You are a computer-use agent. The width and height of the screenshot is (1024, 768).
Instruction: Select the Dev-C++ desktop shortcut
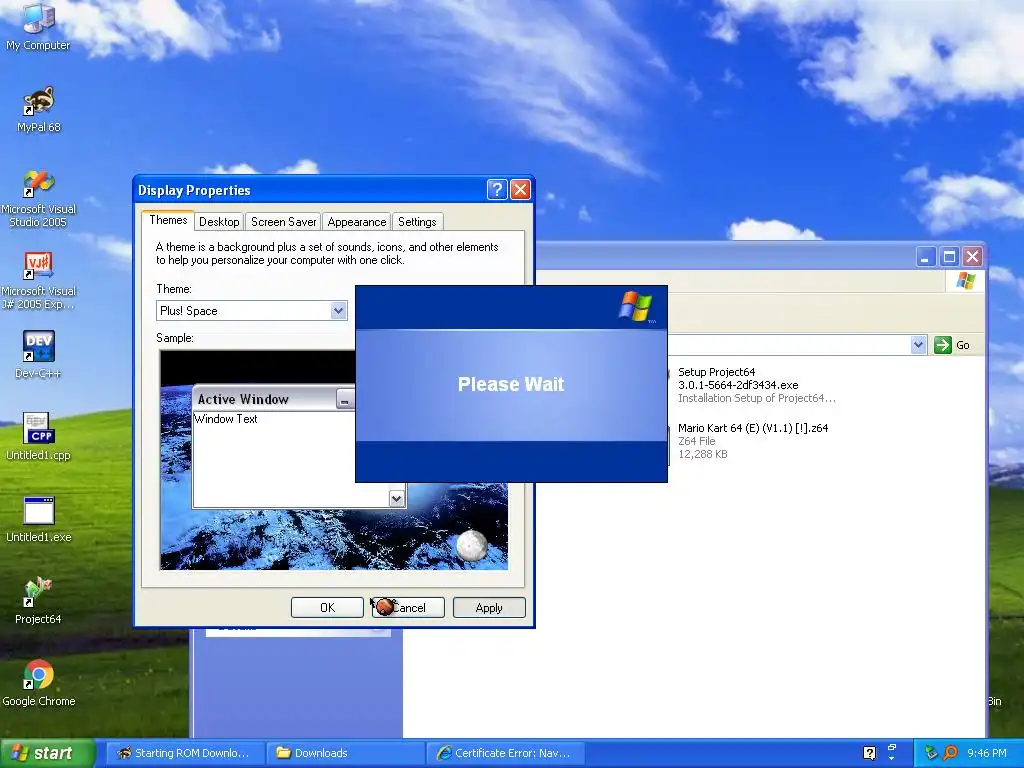pos(39,355)
